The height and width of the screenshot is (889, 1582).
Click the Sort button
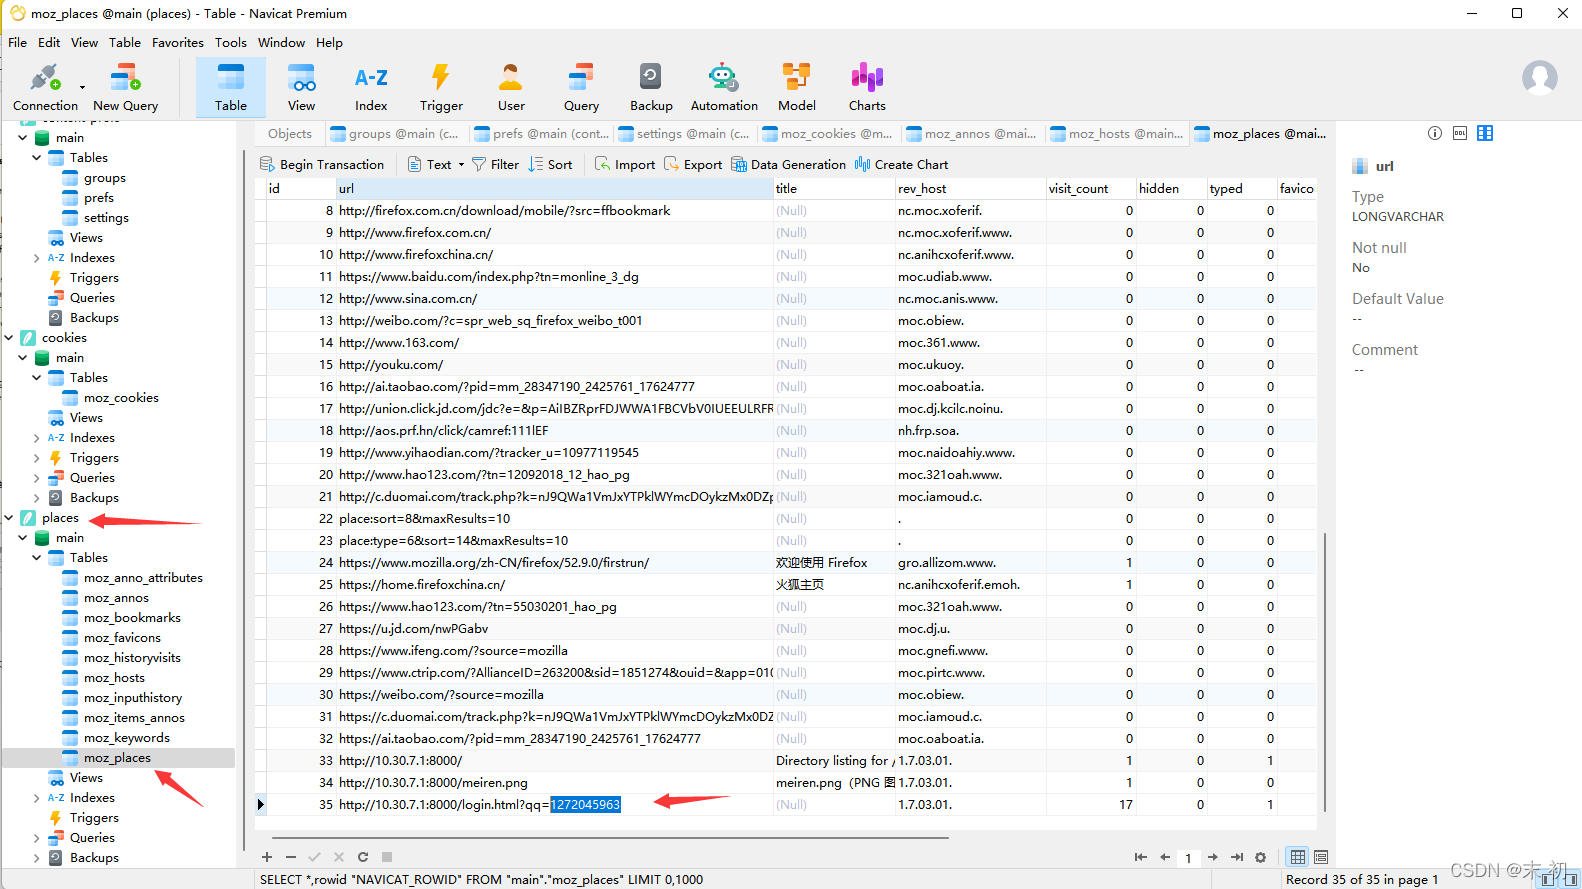pyautogui.click(x=550, y=165)
